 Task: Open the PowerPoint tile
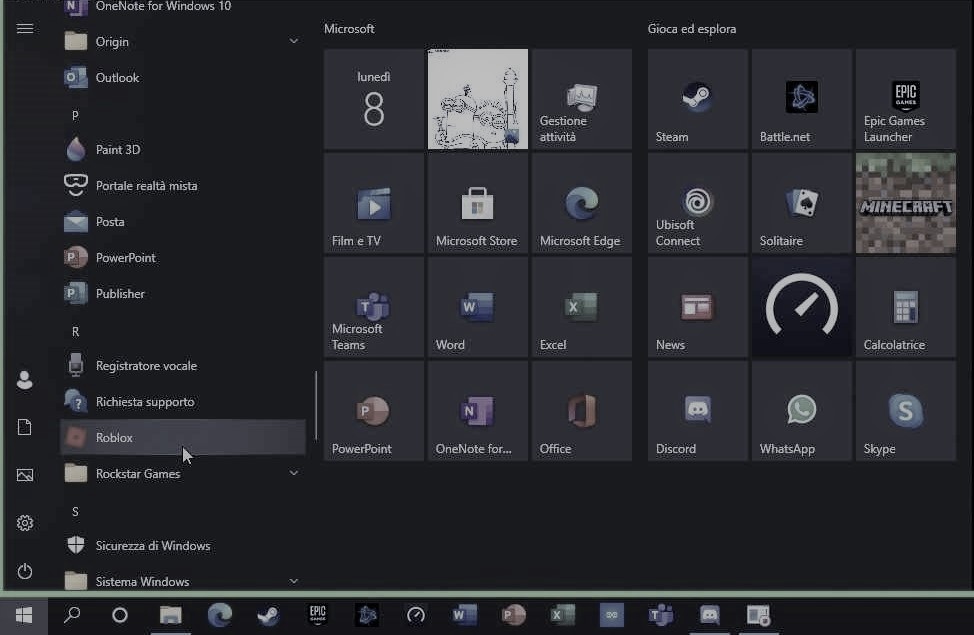374,411
